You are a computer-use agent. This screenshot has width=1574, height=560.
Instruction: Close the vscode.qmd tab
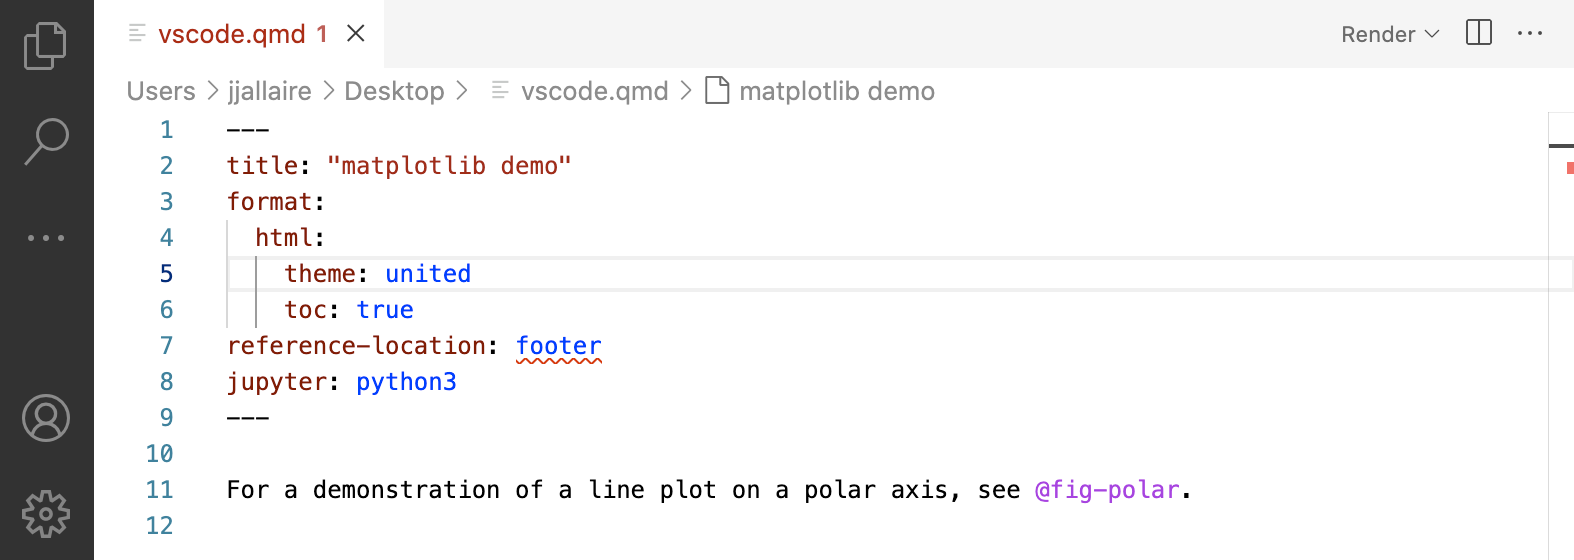355,33
